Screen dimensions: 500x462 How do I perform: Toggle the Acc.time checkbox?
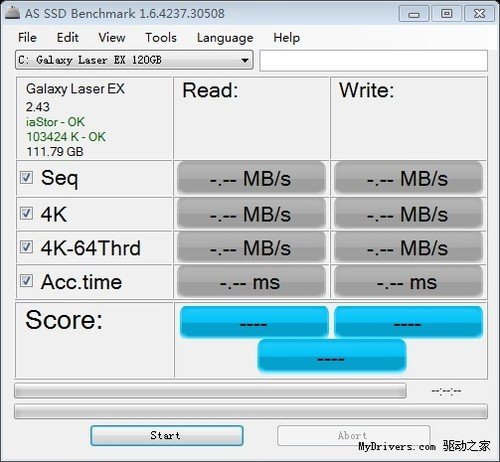(x=26, y=281)
